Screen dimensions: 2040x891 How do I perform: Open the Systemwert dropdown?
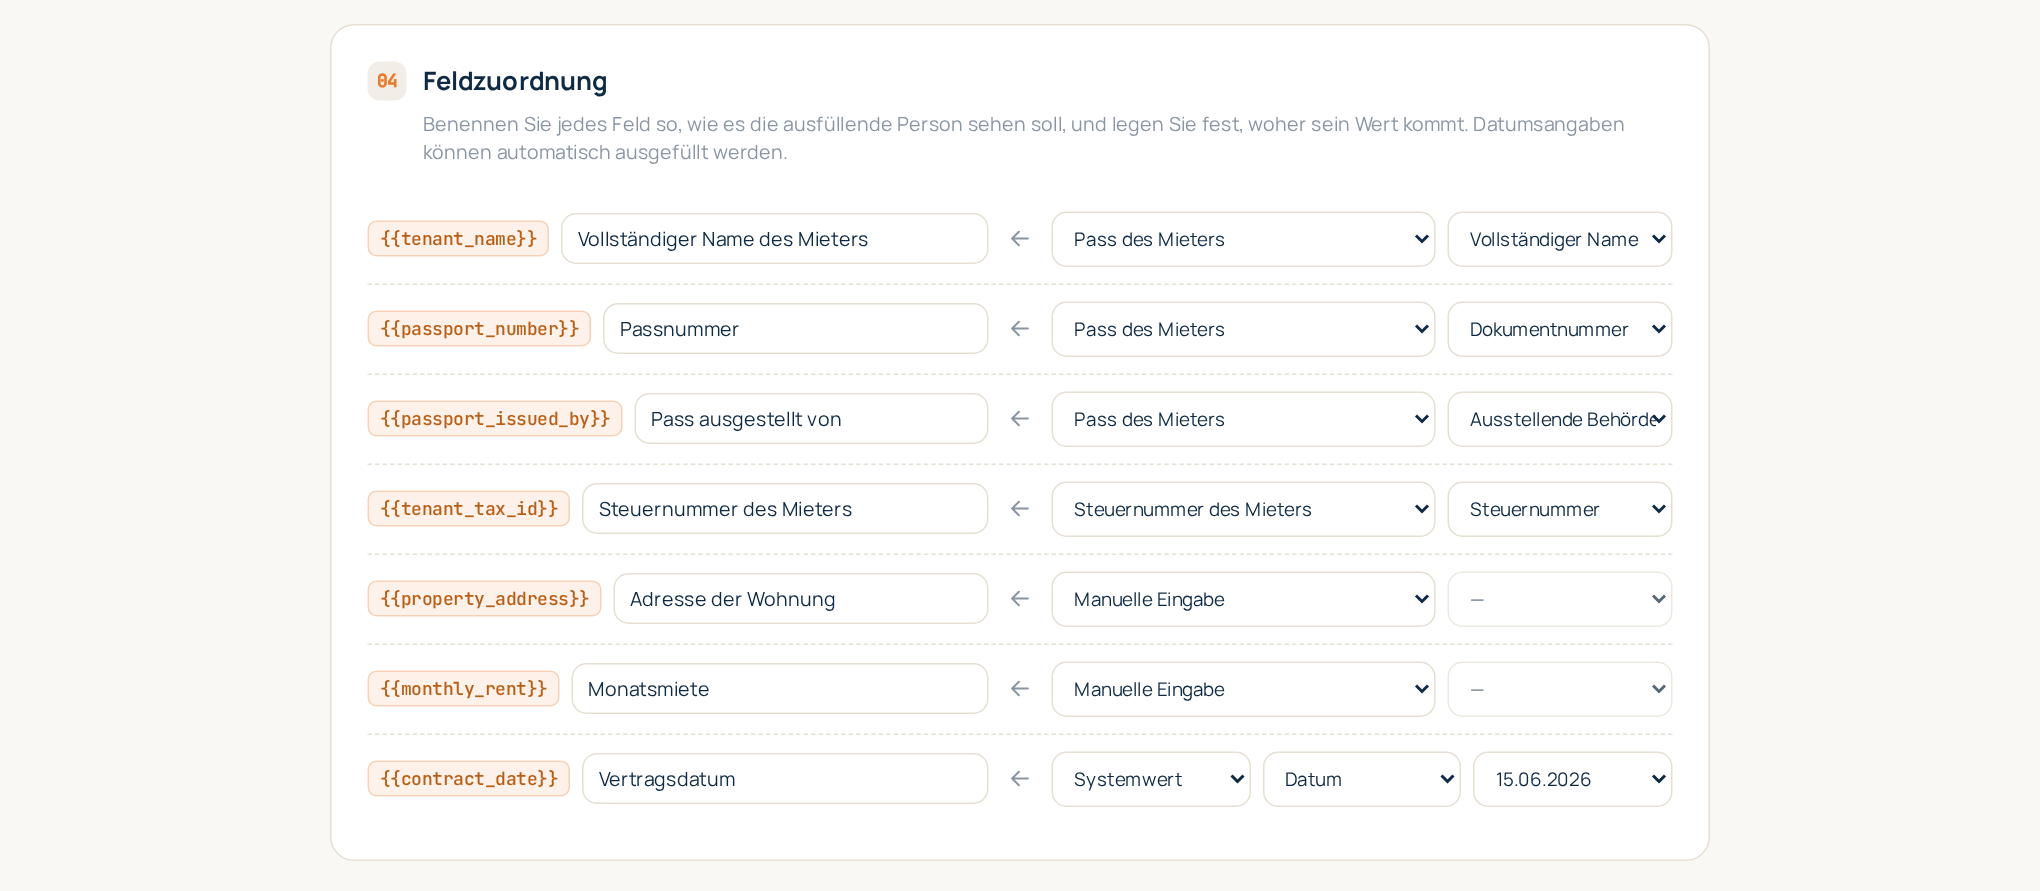coord(1151,779)
